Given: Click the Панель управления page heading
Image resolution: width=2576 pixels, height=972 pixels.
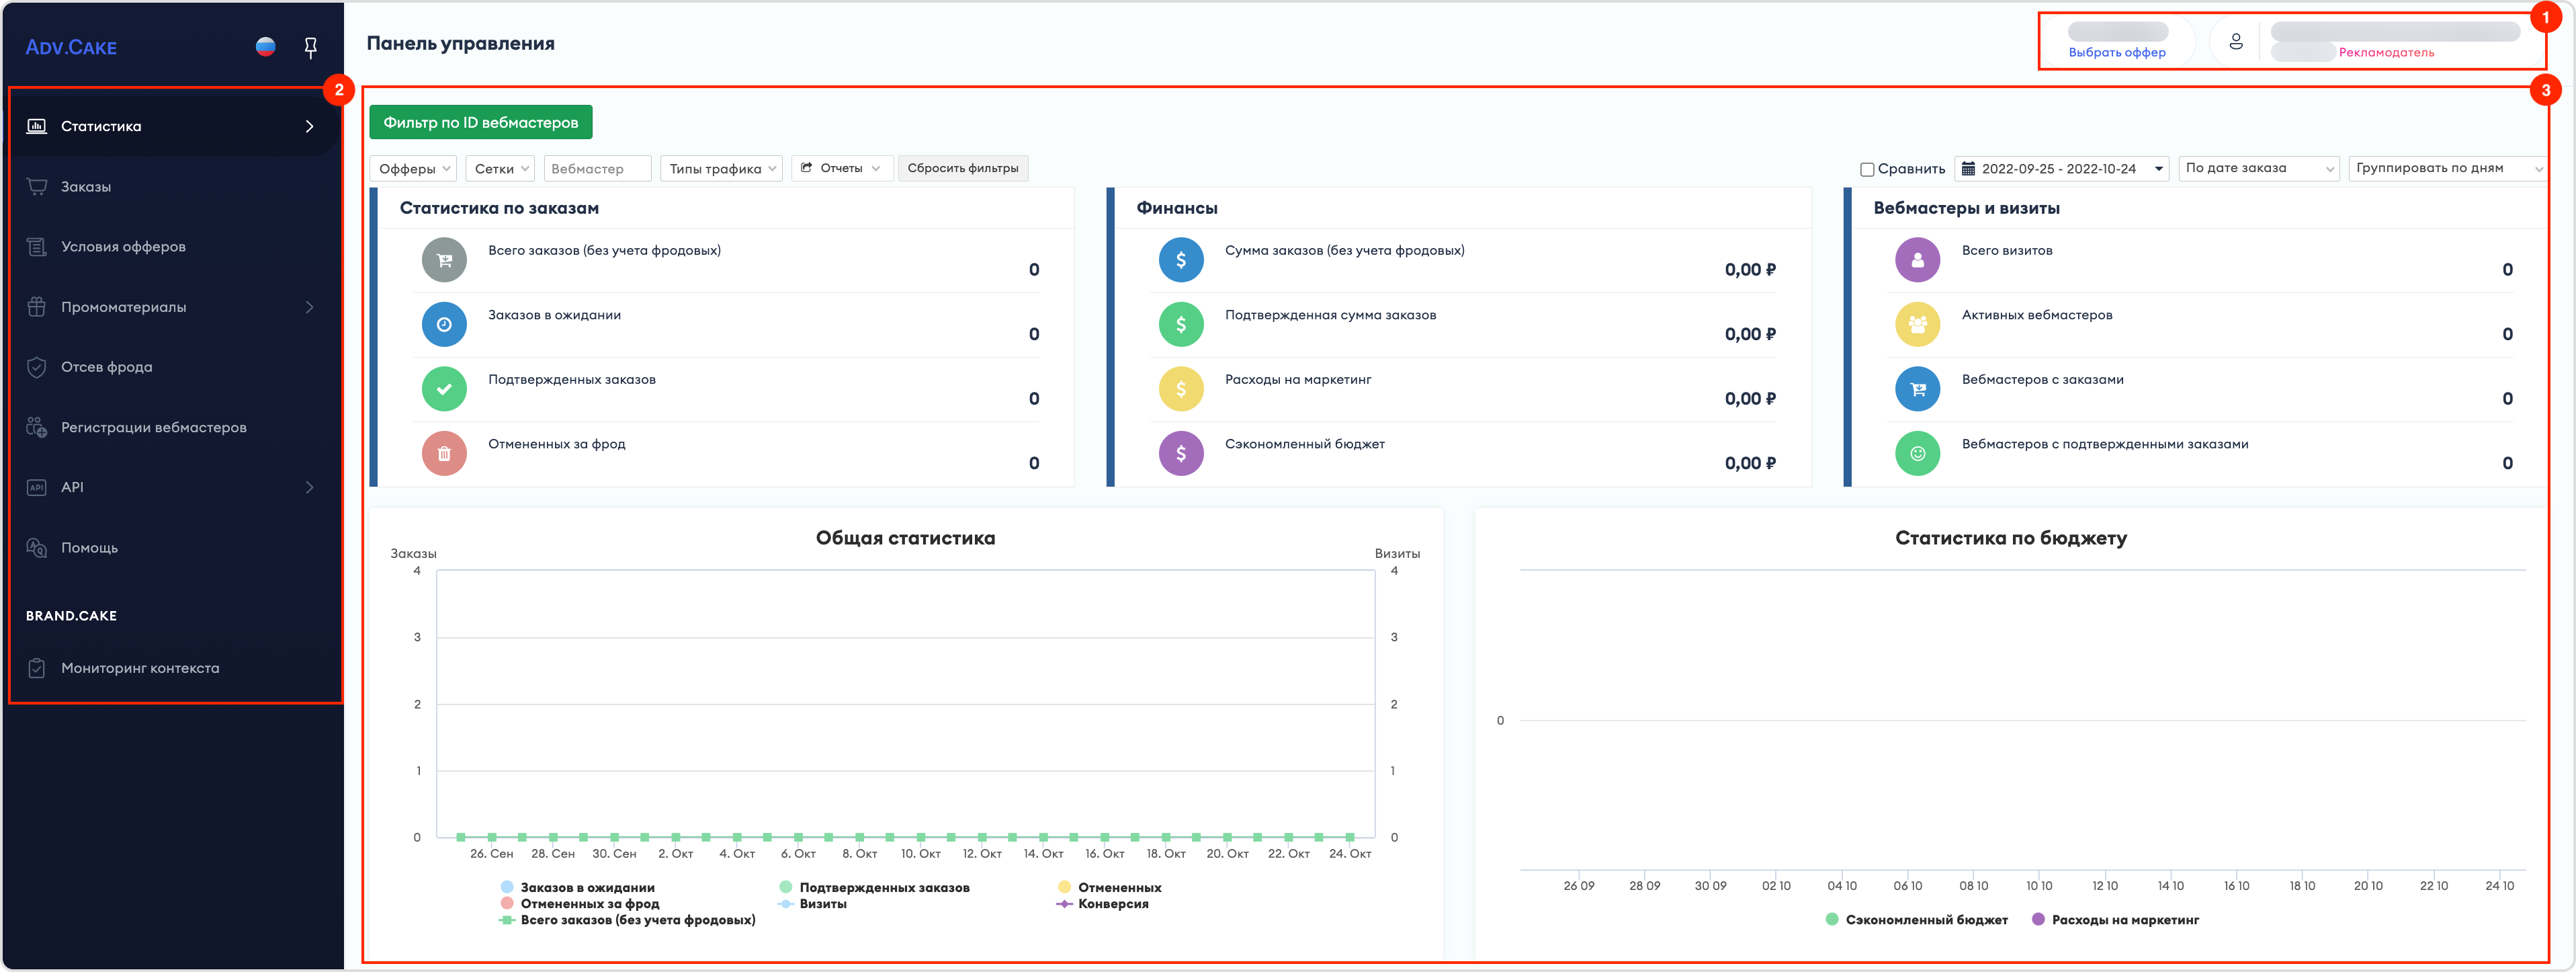Looking at the screenshot, I should [x=460, y=43].
